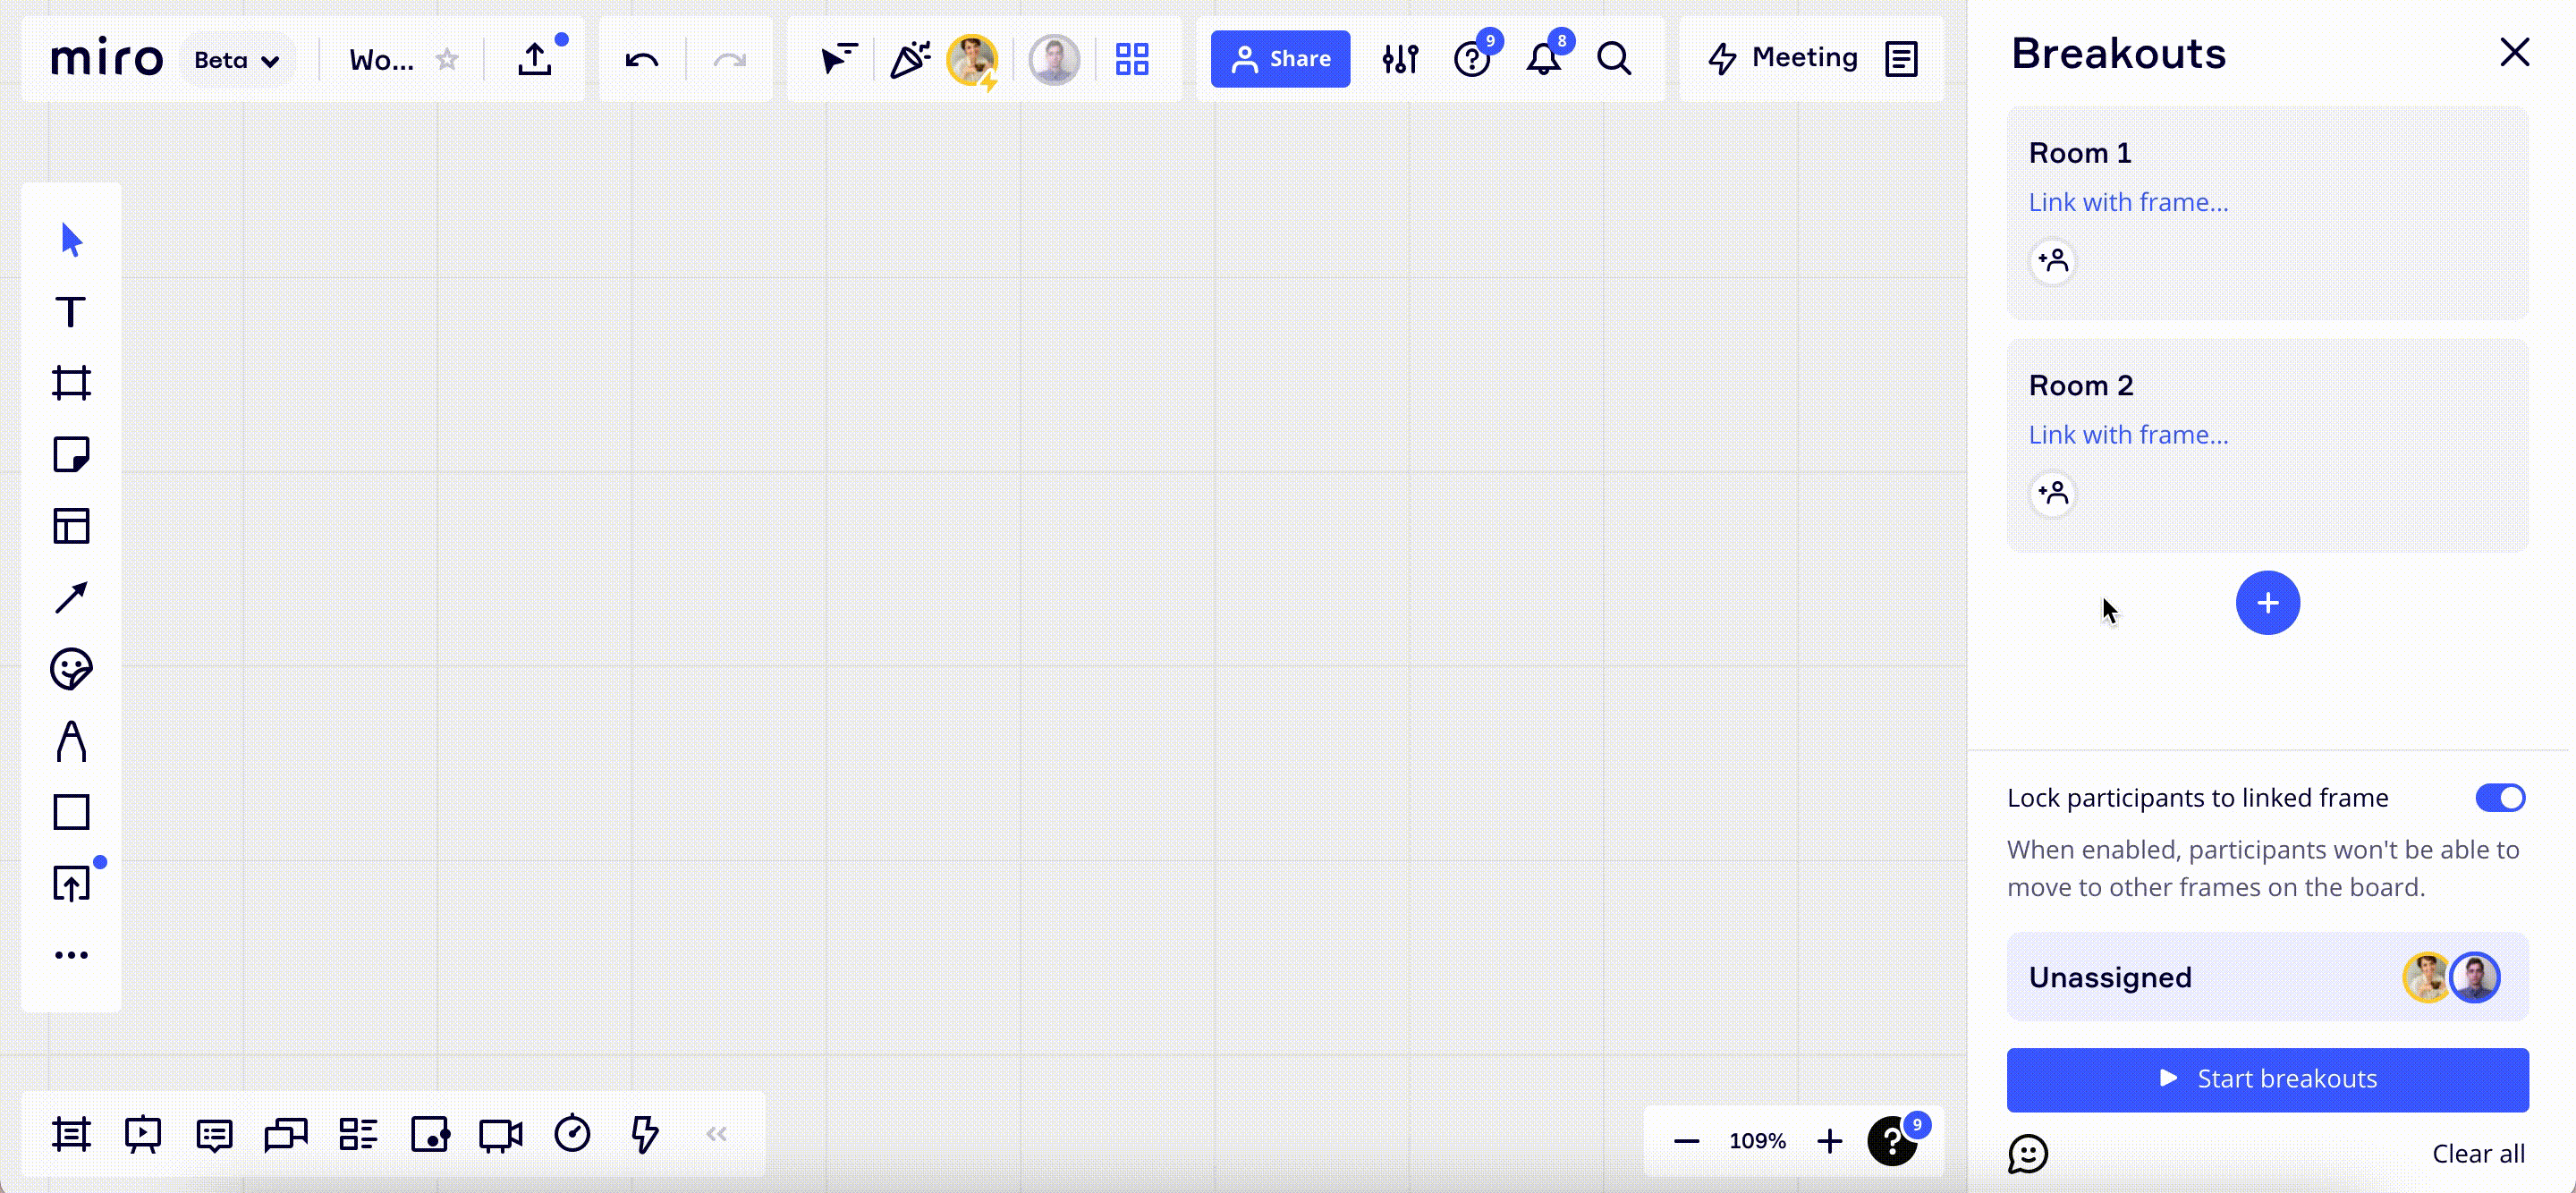Open the Meeting menu
2576x1193 pixels.
[x=1784, y=58]
